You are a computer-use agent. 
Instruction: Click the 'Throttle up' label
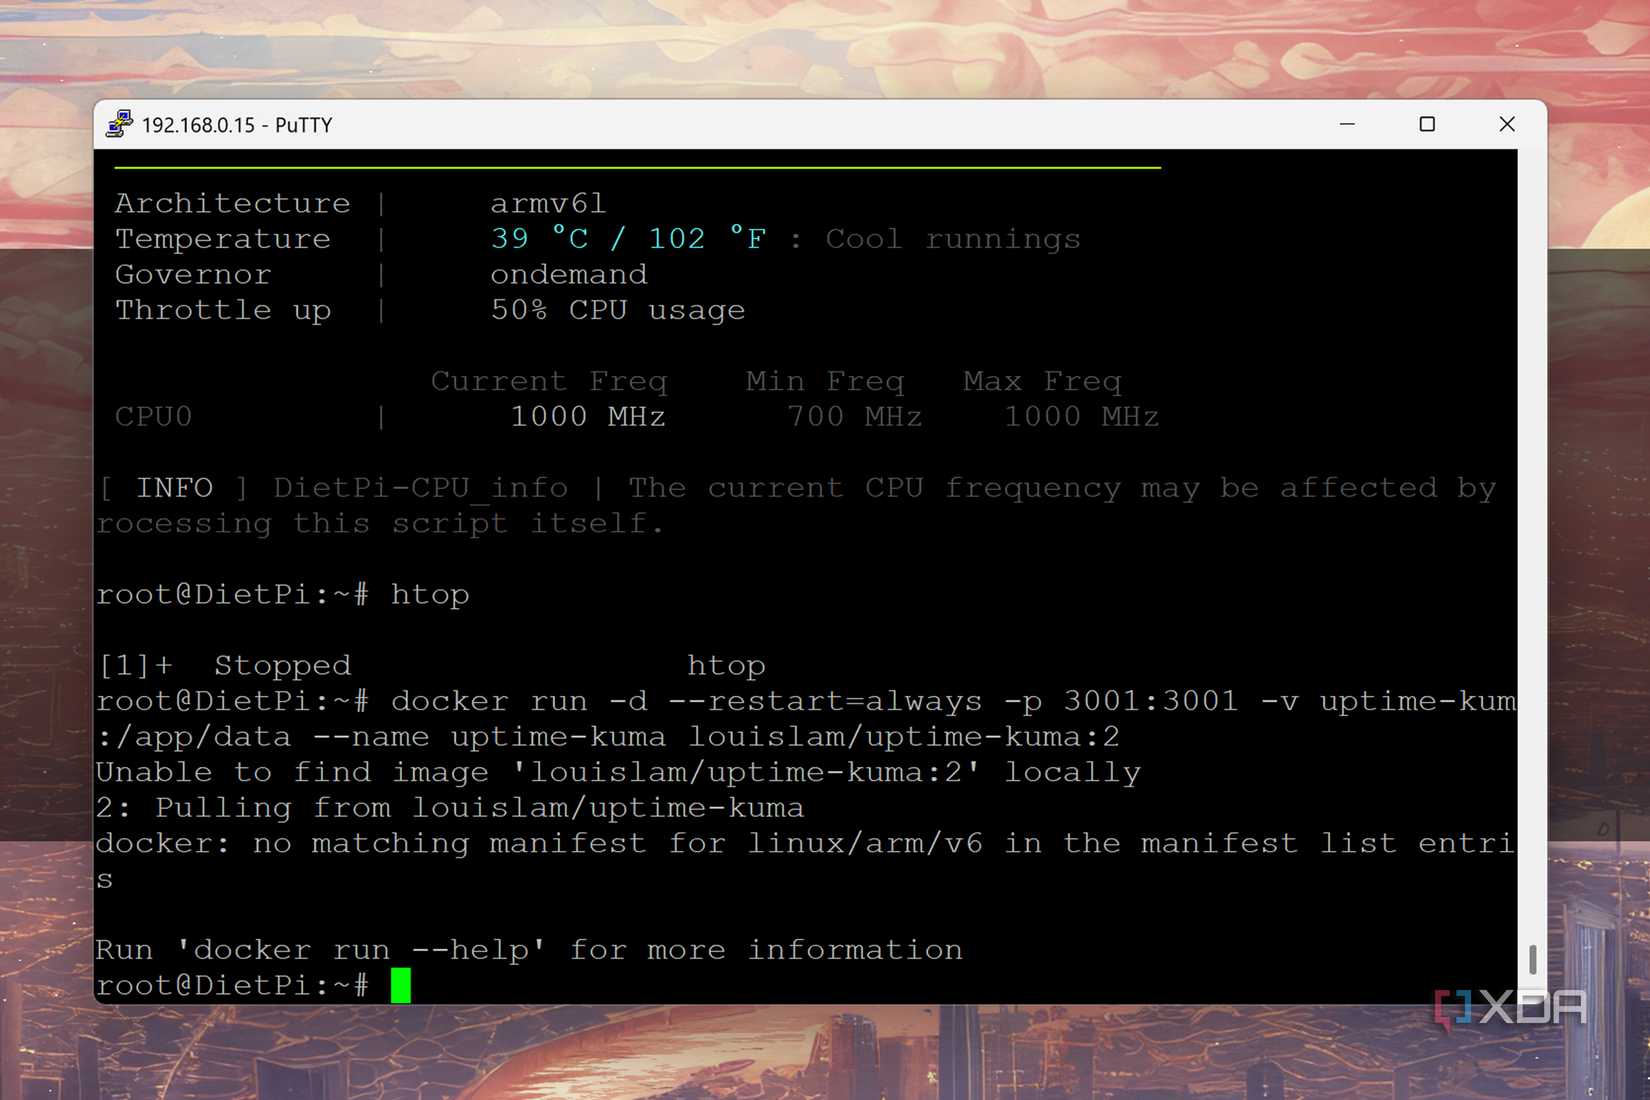coord(223,310)
